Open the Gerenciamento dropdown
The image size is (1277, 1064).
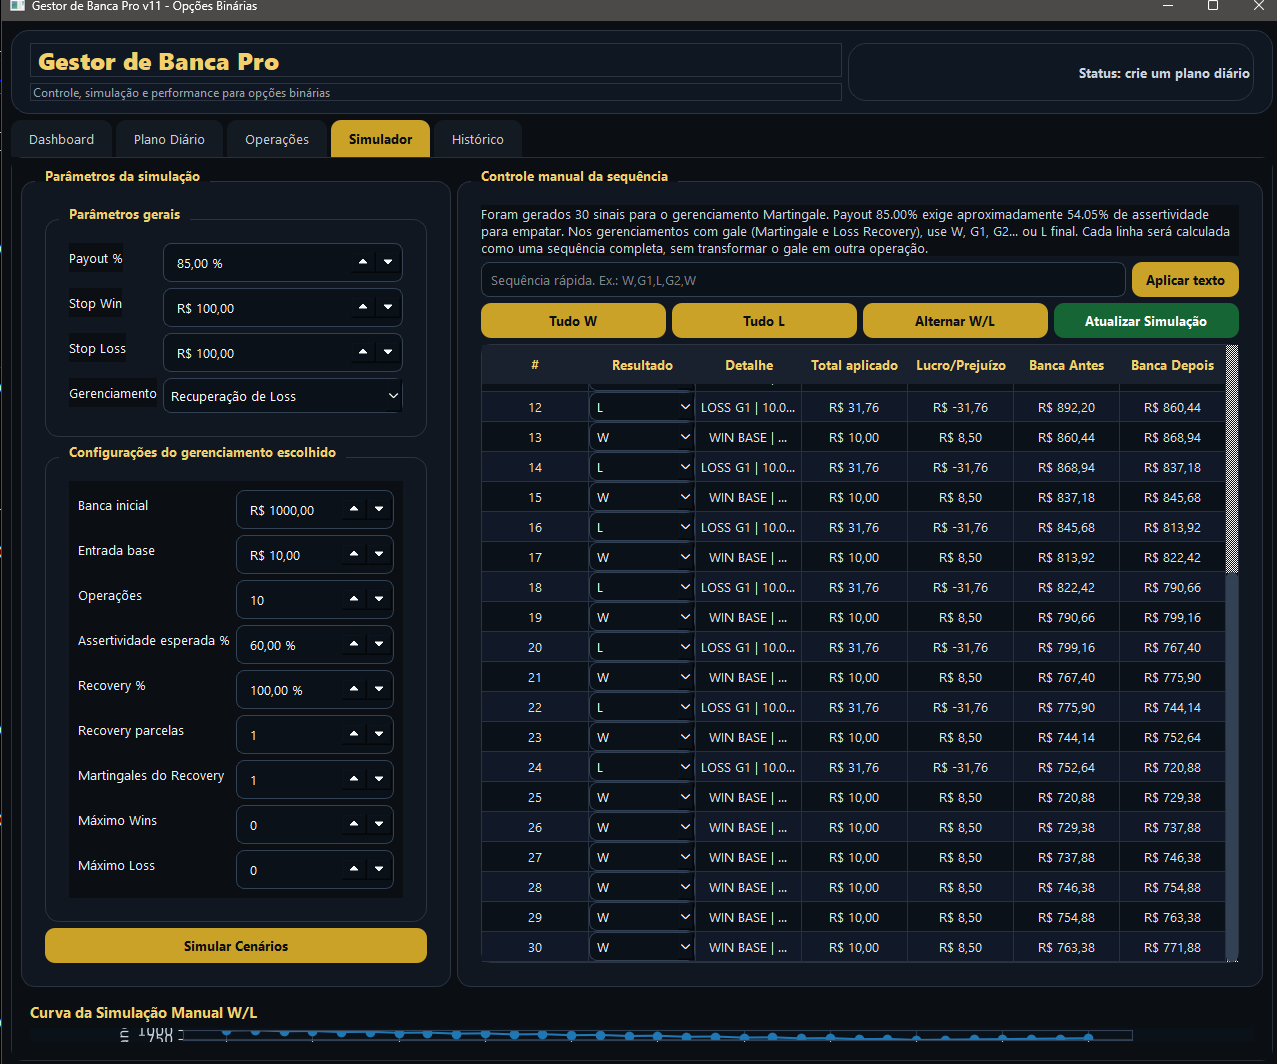(x=283, y=396)
